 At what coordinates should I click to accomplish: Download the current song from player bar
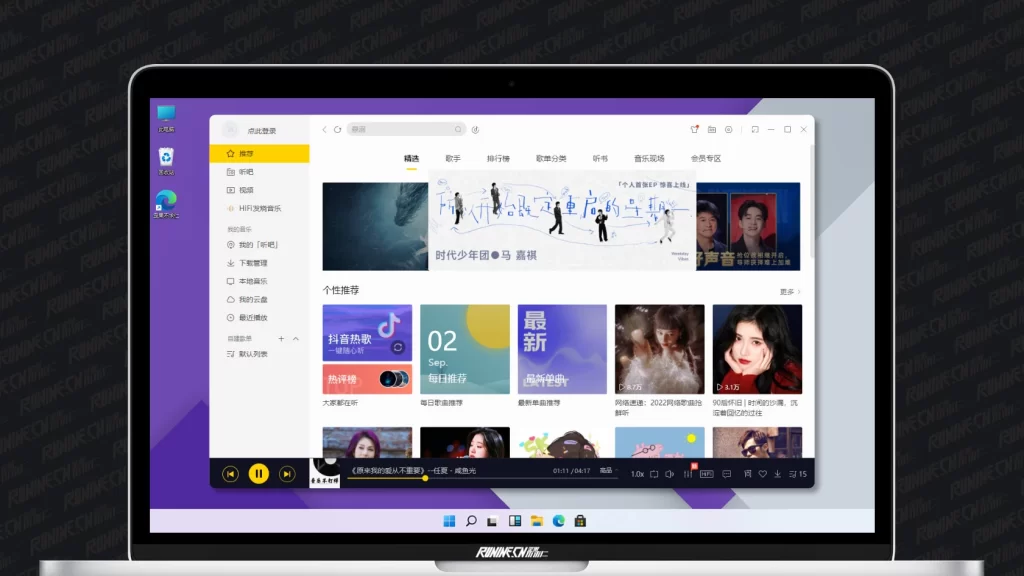pos(778,474)
